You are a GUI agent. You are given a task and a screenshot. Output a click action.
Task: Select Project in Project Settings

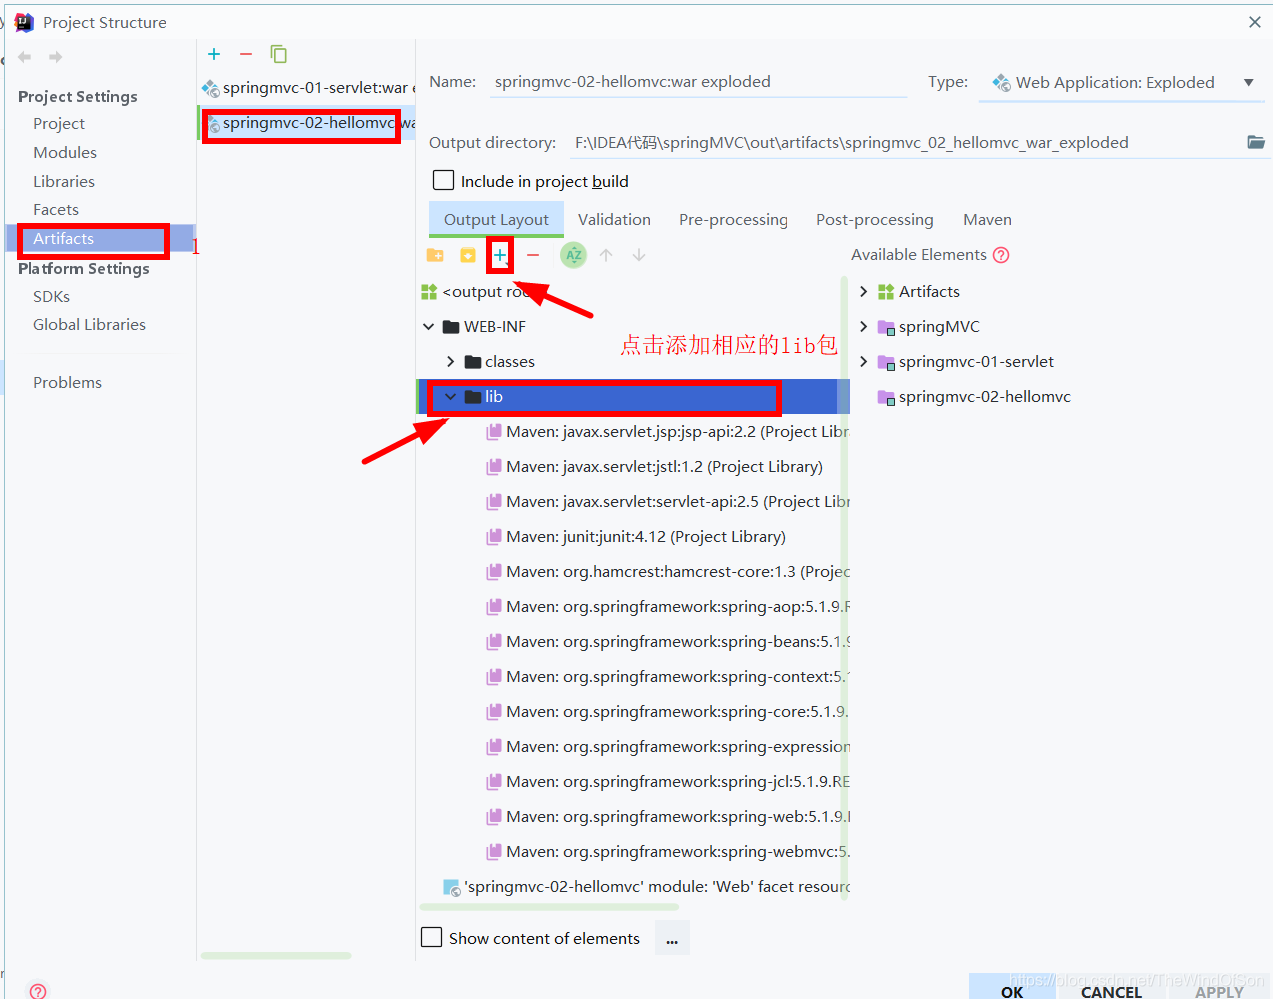click(59, 124)
